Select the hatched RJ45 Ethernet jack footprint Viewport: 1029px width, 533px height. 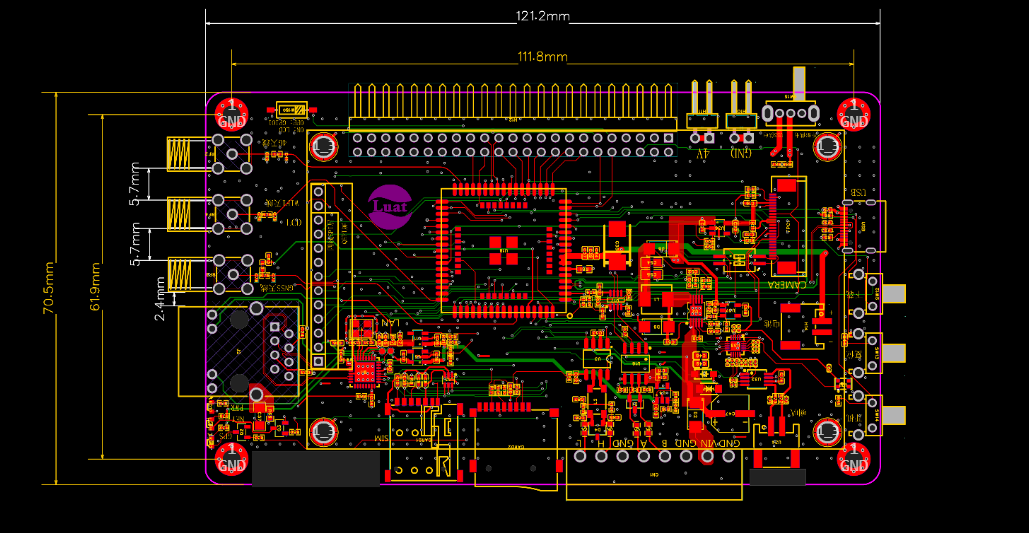point(240,351)
